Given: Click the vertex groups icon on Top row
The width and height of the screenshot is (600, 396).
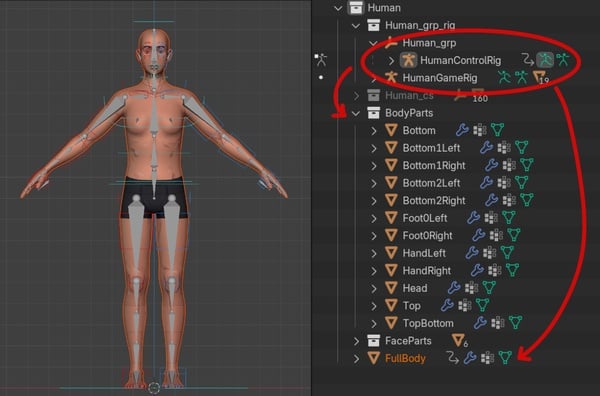Looking at the screenshot, I should coord(465,305).
